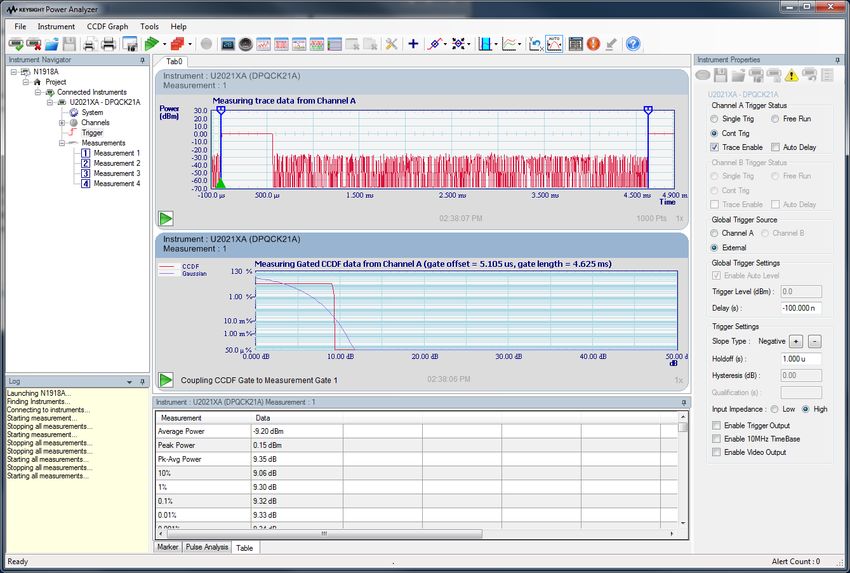Screen dimensions: 850x573
Task: Open help with the blue question-mark icon
Action: click(x=633, y=44)
